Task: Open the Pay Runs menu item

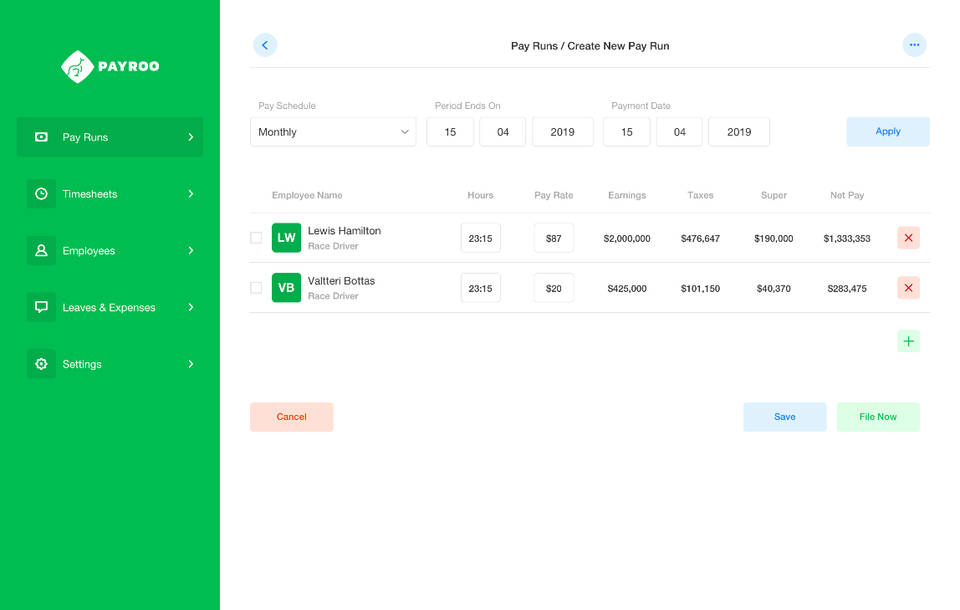Action: (x=110, y=137)
